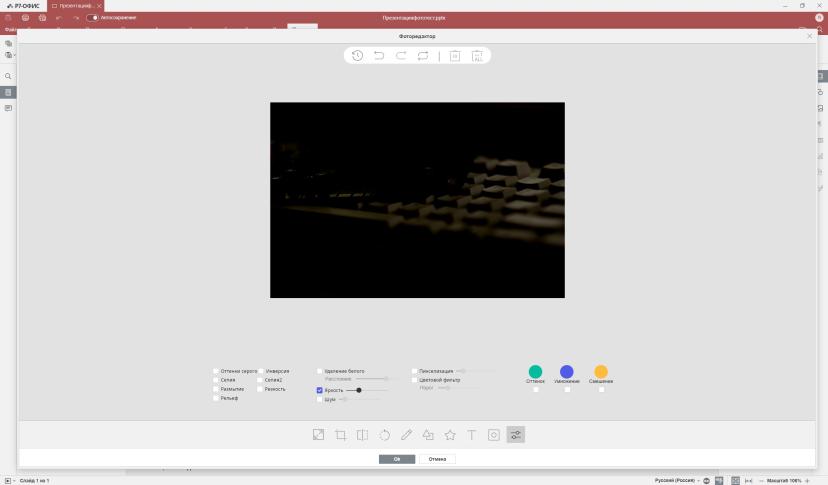
Task: Open the comments panel in left sidebar
Action: point(8,108)
